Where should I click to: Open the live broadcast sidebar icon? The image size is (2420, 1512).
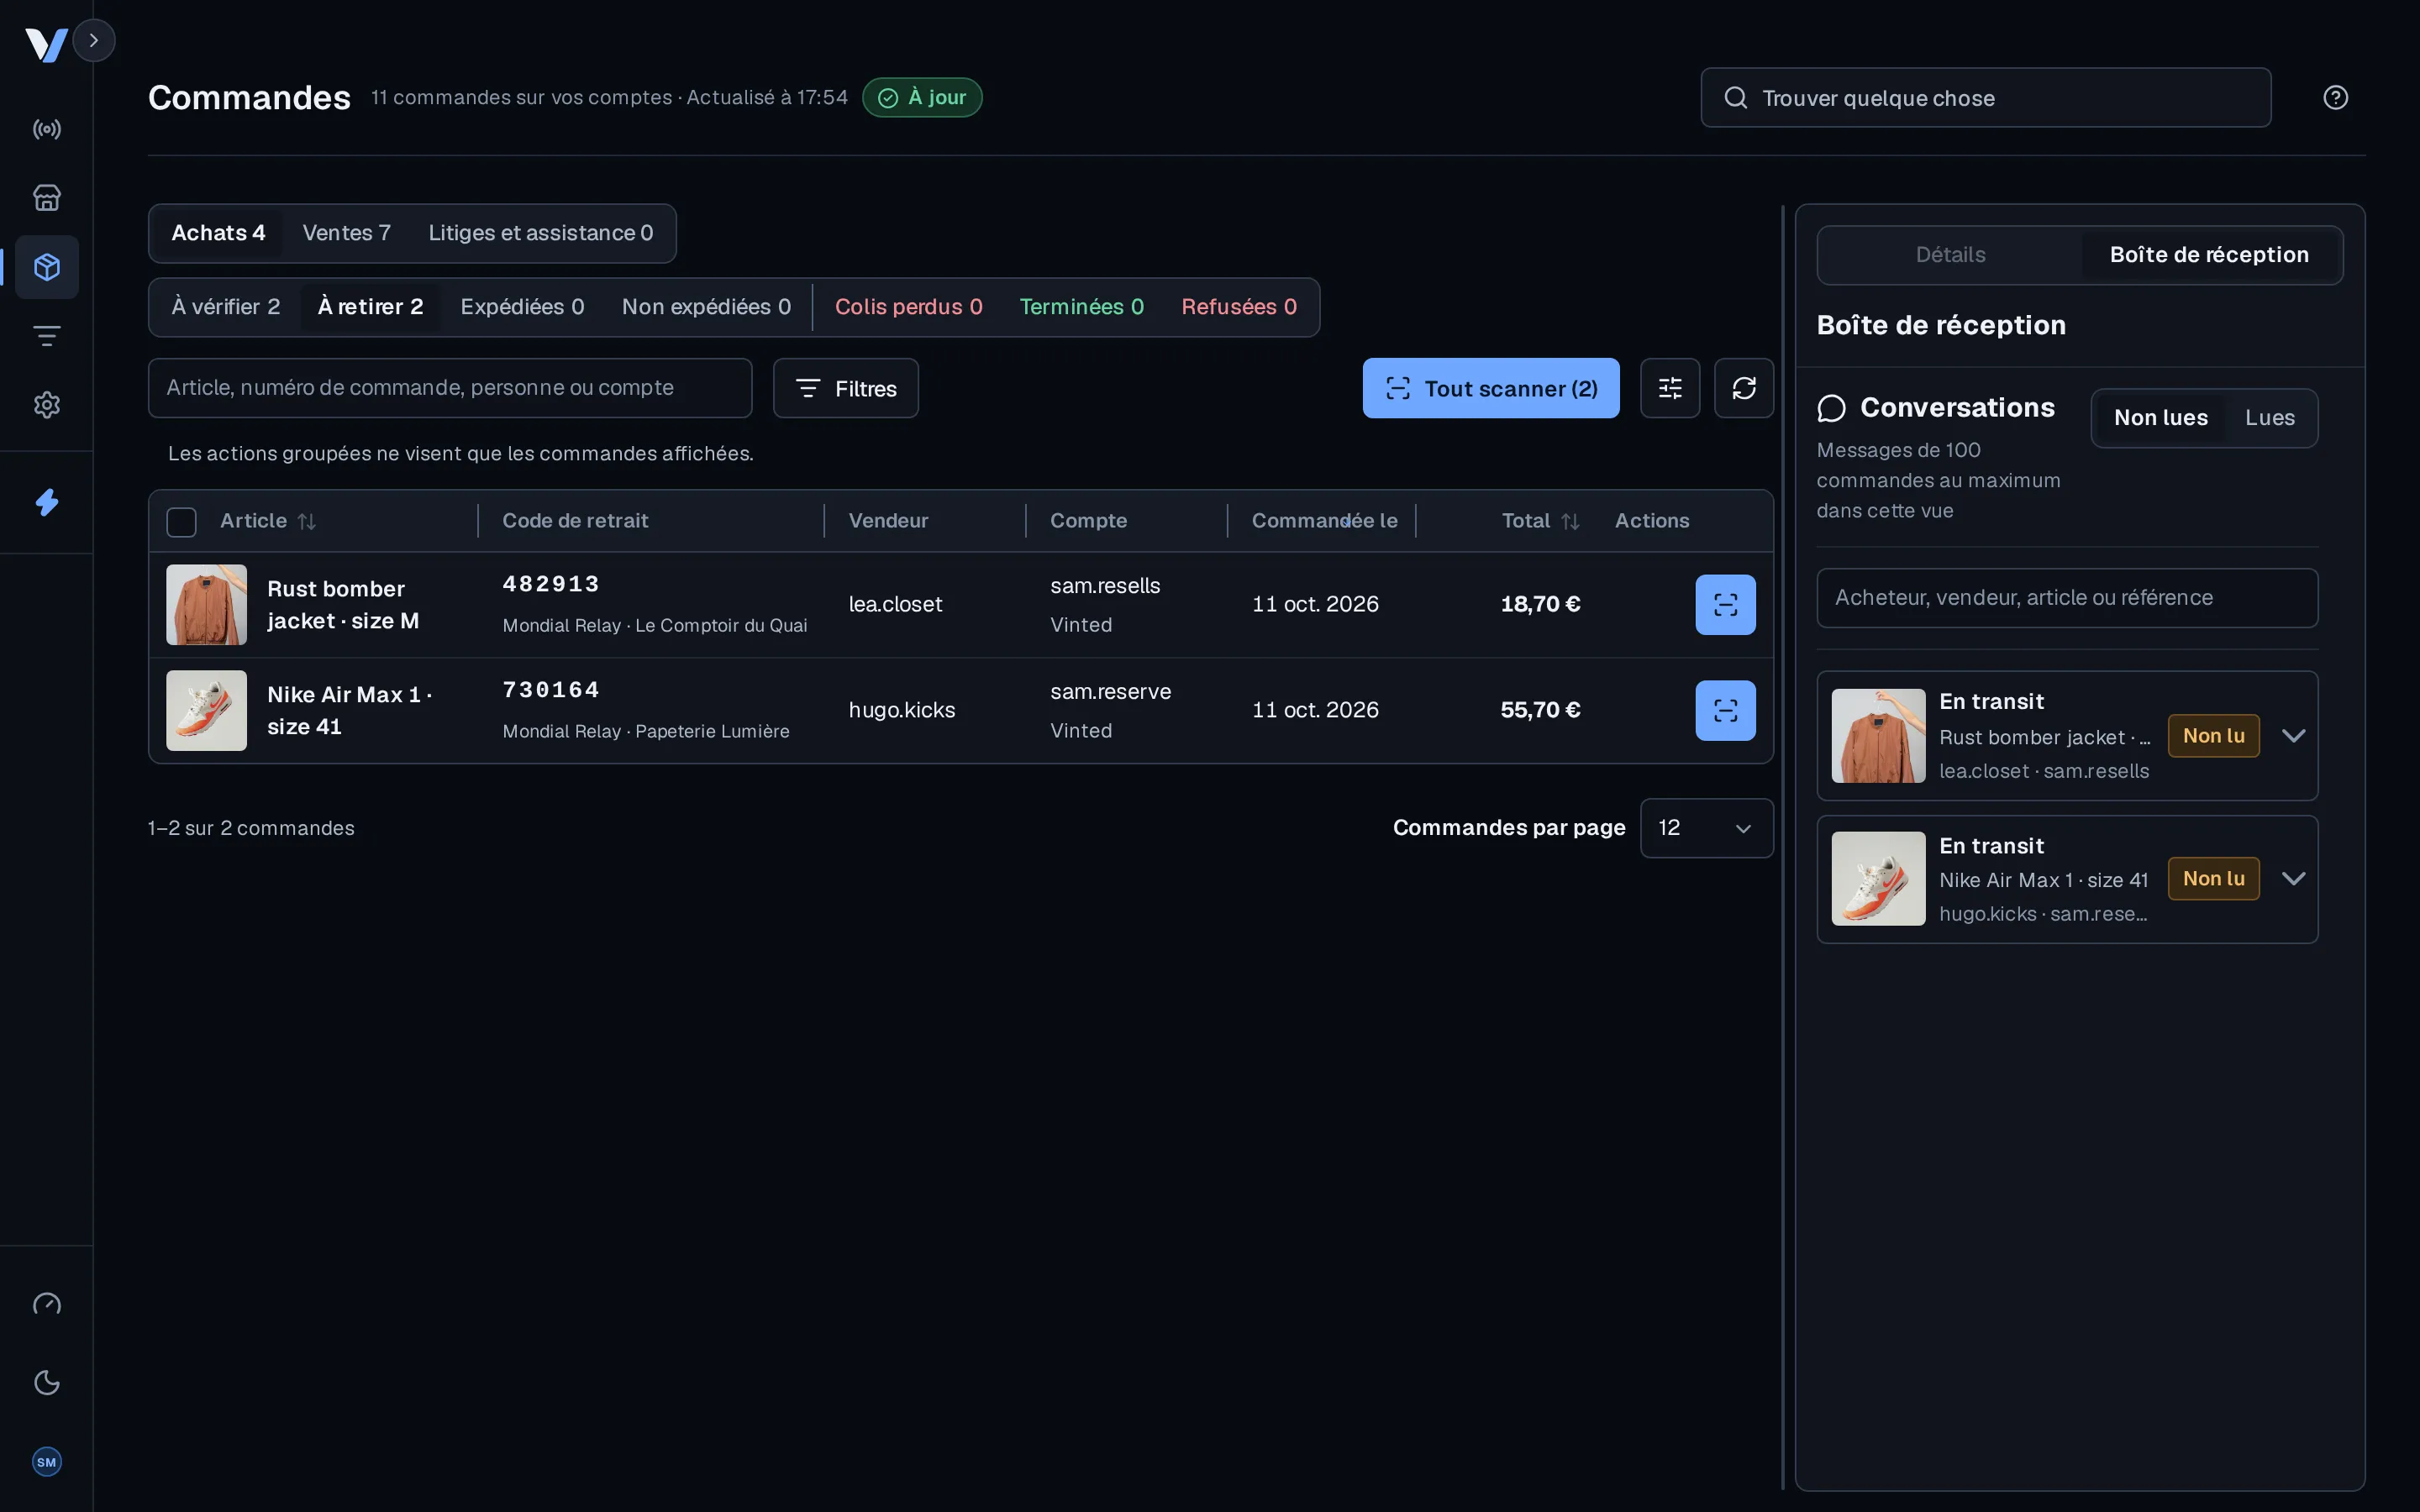coord(47,129)
